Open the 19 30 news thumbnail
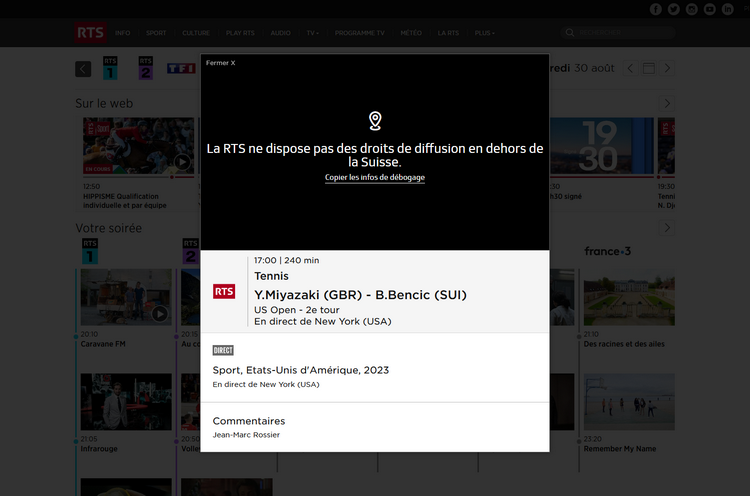The image size is (750, 496). [602, 146]
